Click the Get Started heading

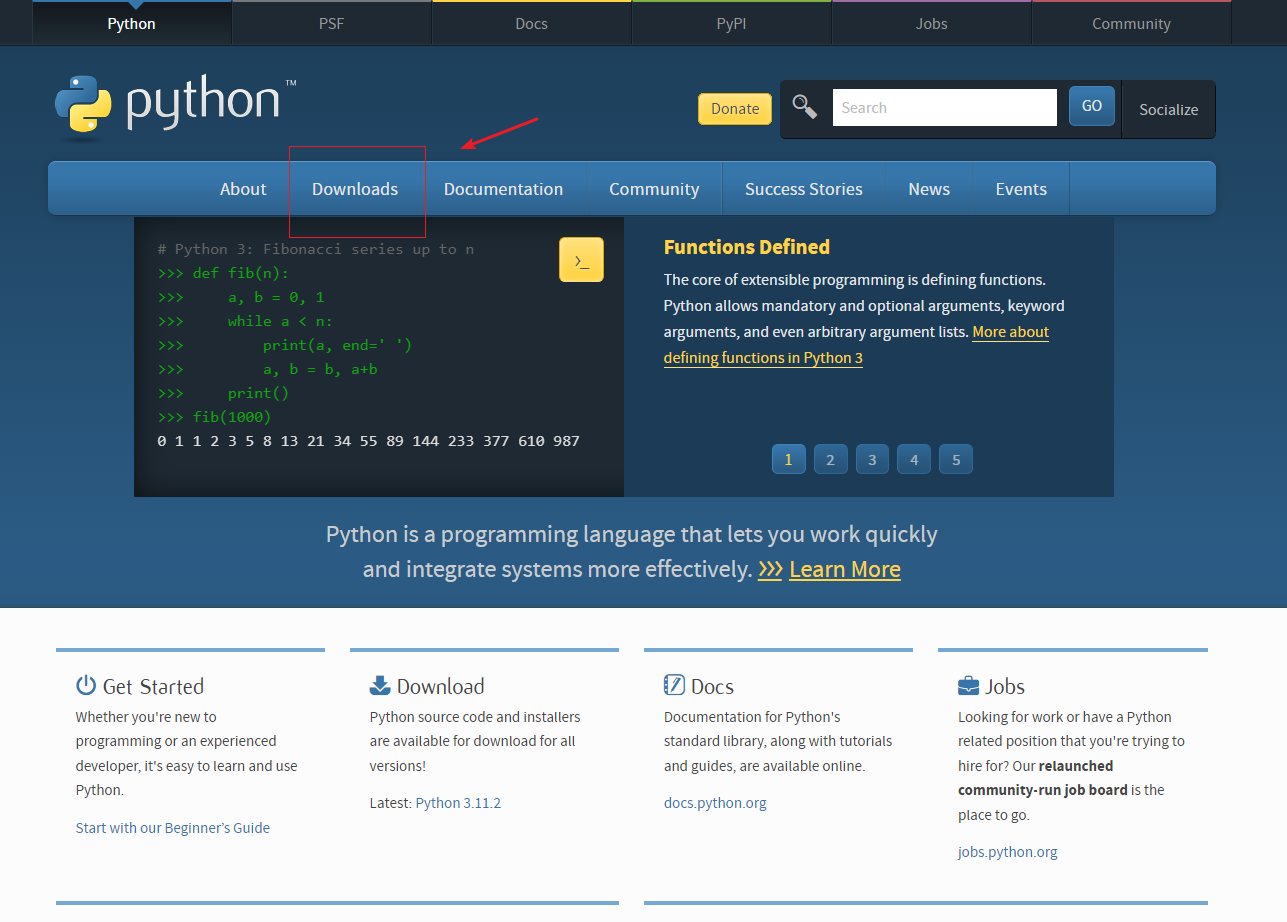[153, 686]
